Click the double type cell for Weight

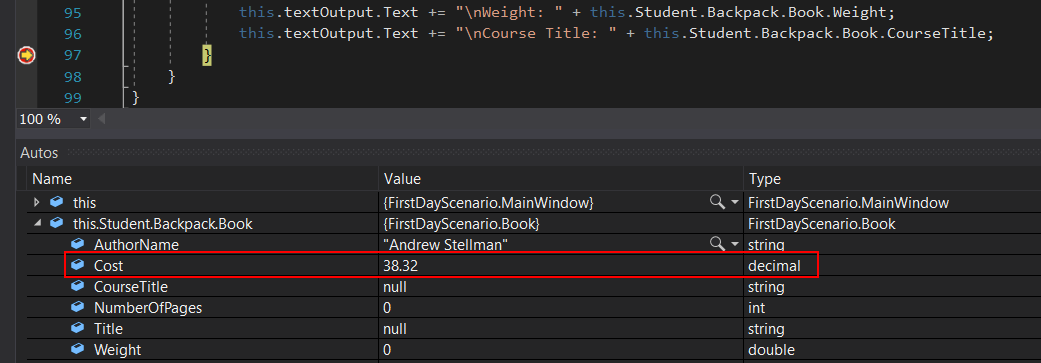771,350
